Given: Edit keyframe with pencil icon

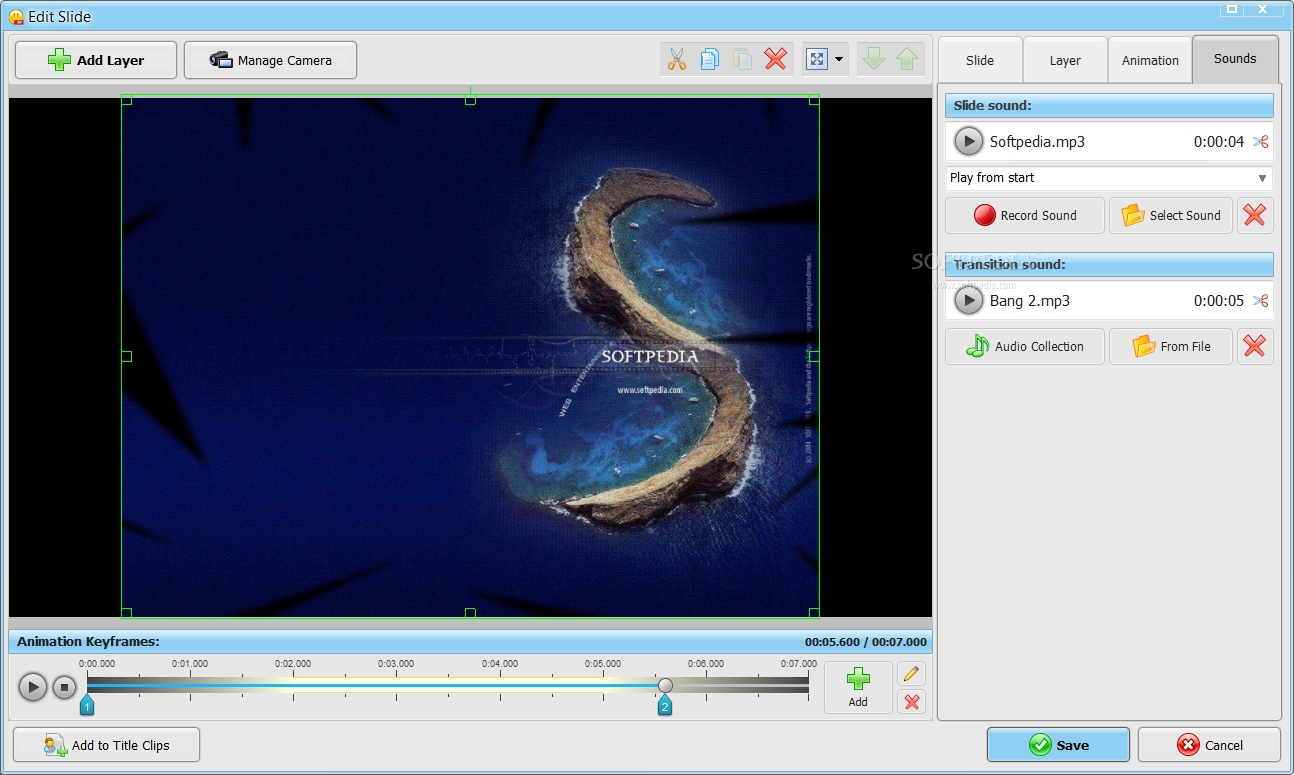Looking at the screenshot, I should point(911,674).
